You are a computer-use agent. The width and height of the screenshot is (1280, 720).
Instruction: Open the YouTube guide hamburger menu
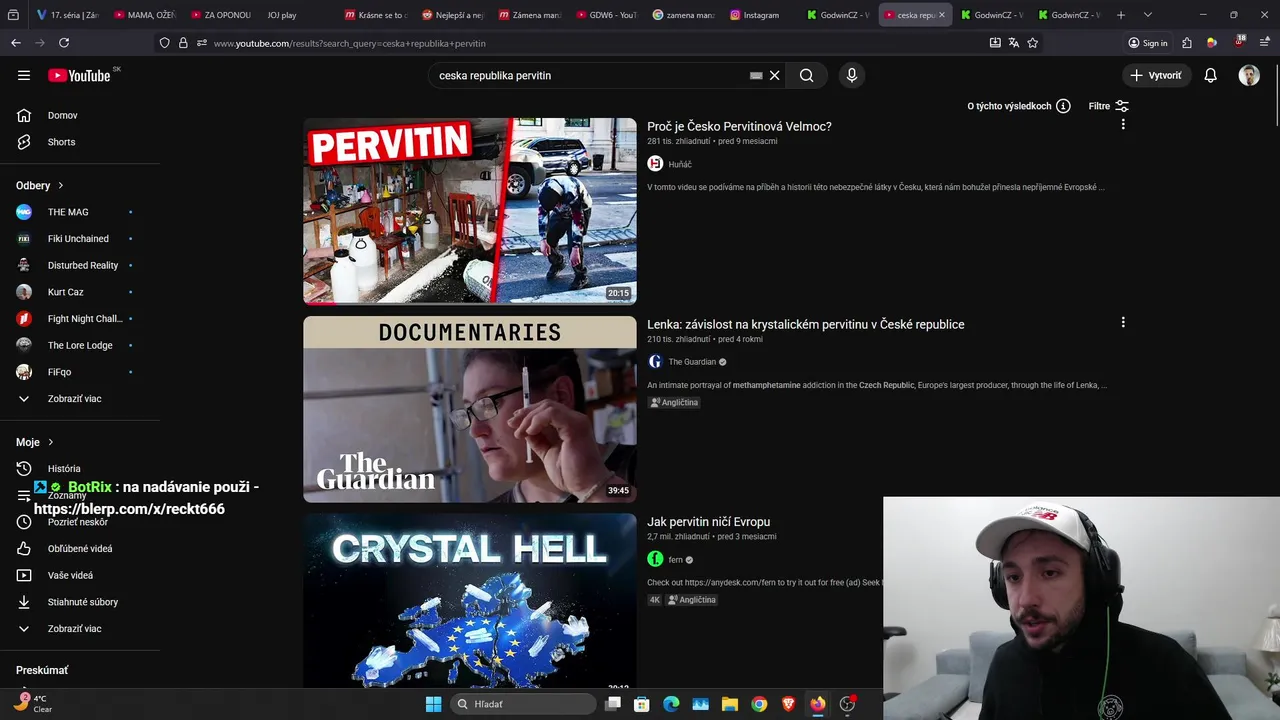(x=24, y=75)
